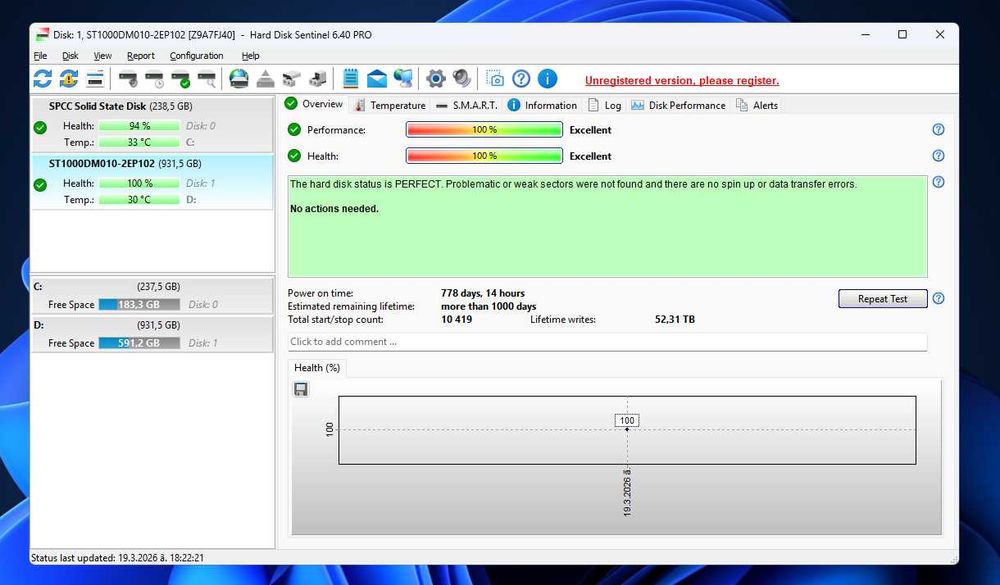
Task: Click the blue envelope e-mail icon
Action: tap(377, 79)
